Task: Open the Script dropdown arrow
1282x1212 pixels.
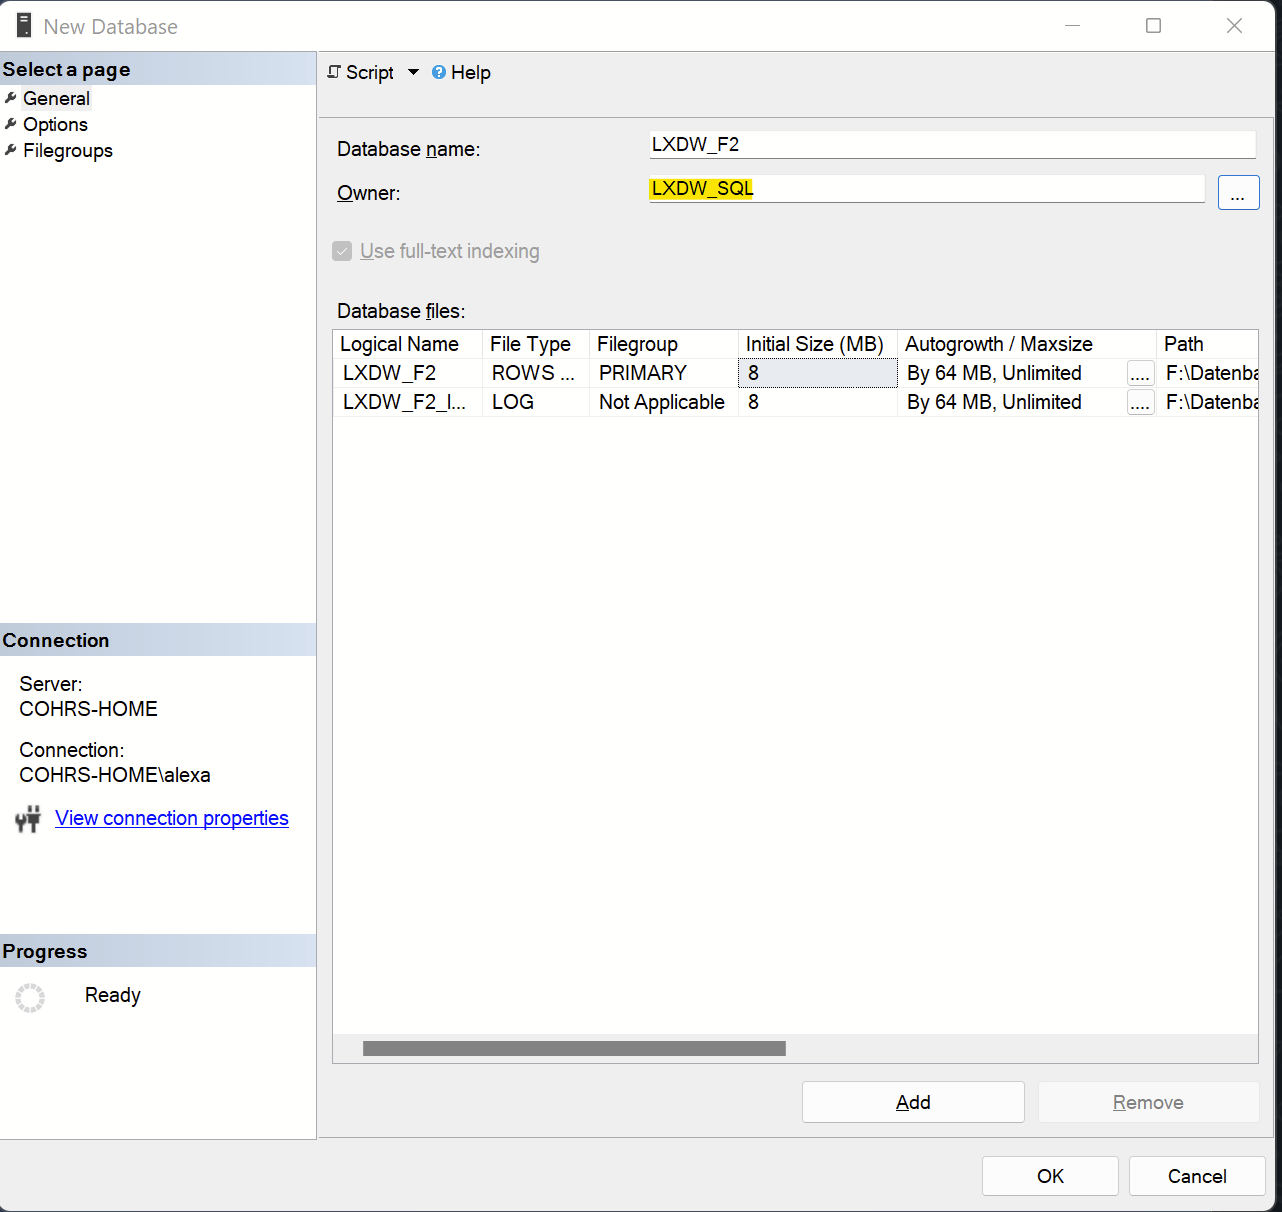Action: pos(413,72)
